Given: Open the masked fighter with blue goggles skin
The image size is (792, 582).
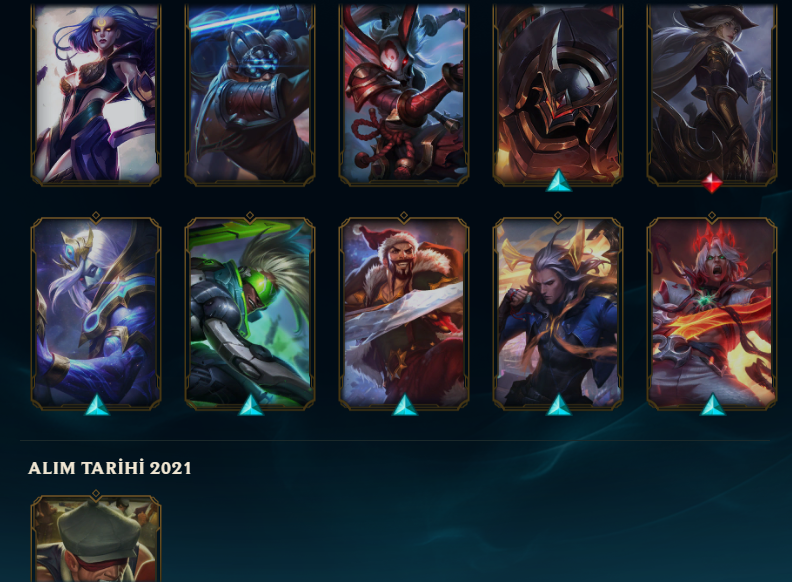Looking at the screenshot, I should pyautogui.click(x=250, y=94).
